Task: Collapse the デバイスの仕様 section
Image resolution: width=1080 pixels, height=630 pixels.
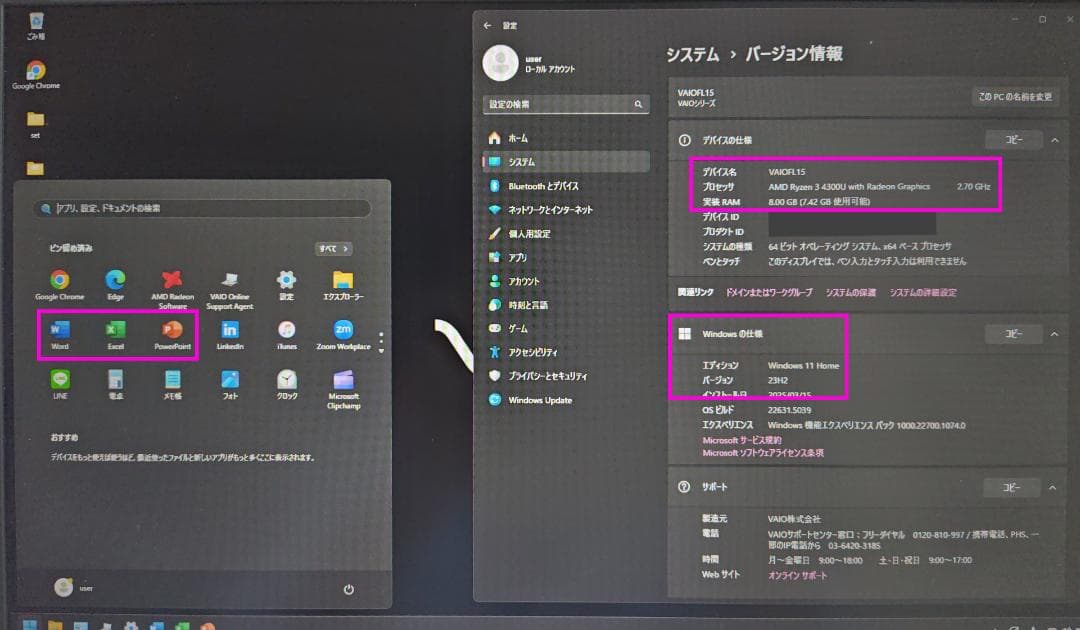Action: [1054, 139]
